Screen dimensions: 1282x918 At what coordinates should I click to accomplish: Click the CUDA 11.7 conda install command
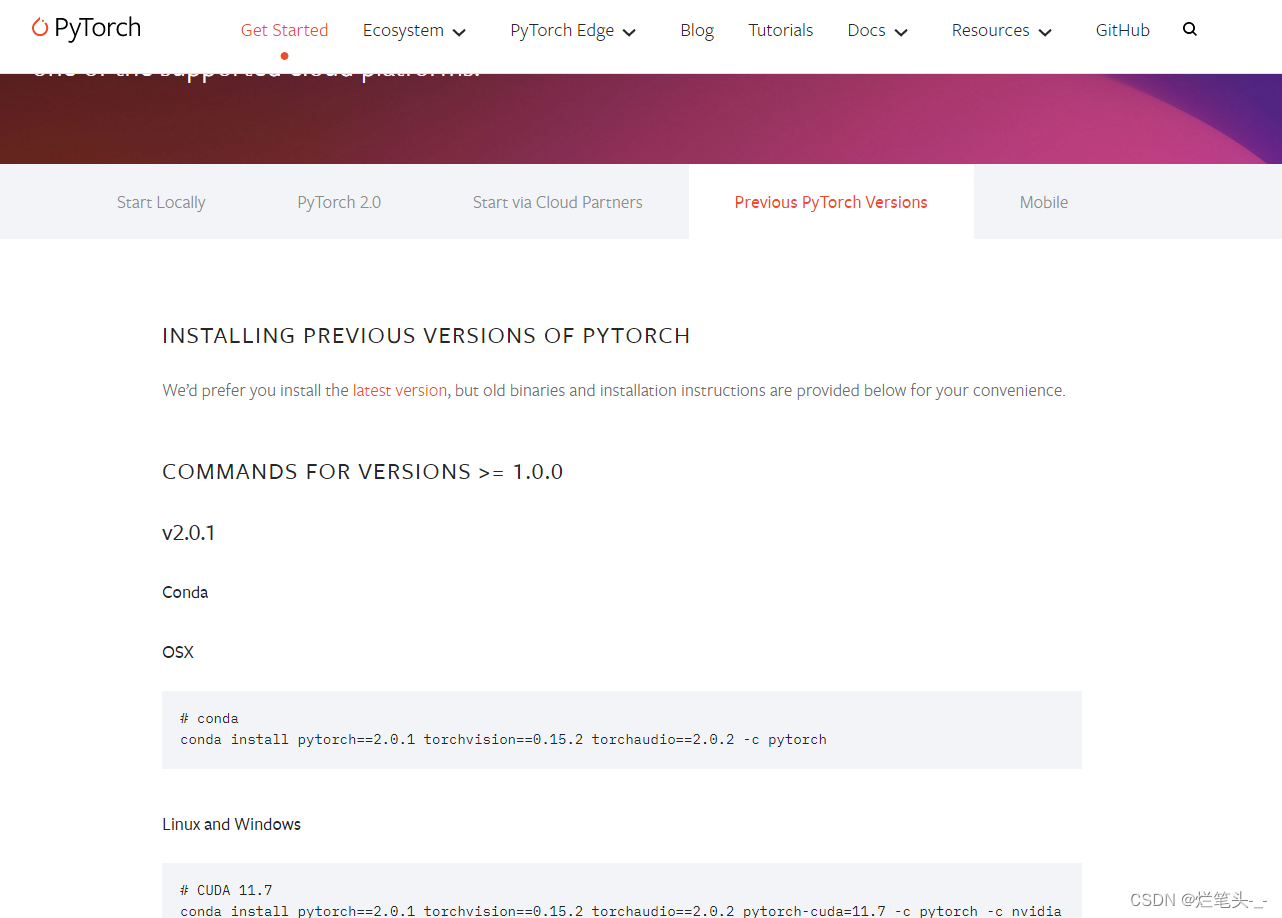(x=621, y=911)
